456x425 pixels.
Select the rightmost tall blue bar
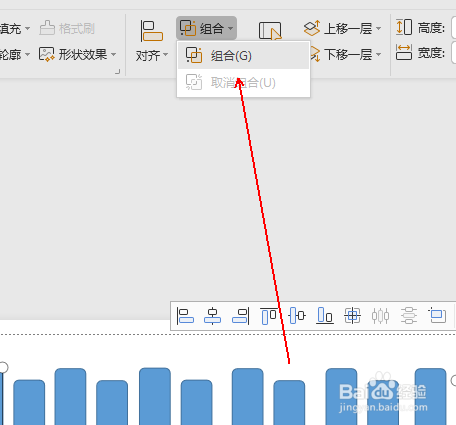point(430,397)
